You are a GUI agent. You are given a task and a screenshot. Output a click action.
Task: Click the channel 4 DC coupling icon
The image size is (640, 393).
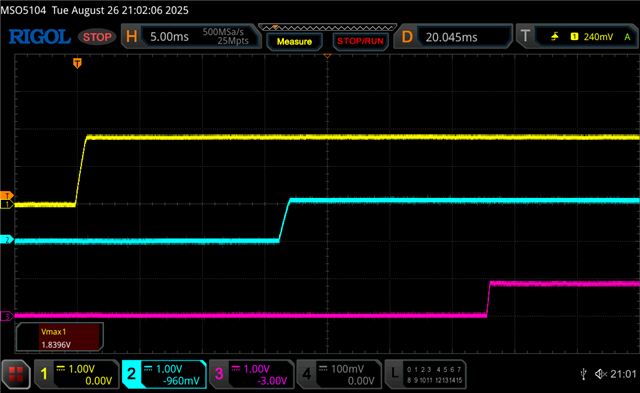(x=323, y=369)
